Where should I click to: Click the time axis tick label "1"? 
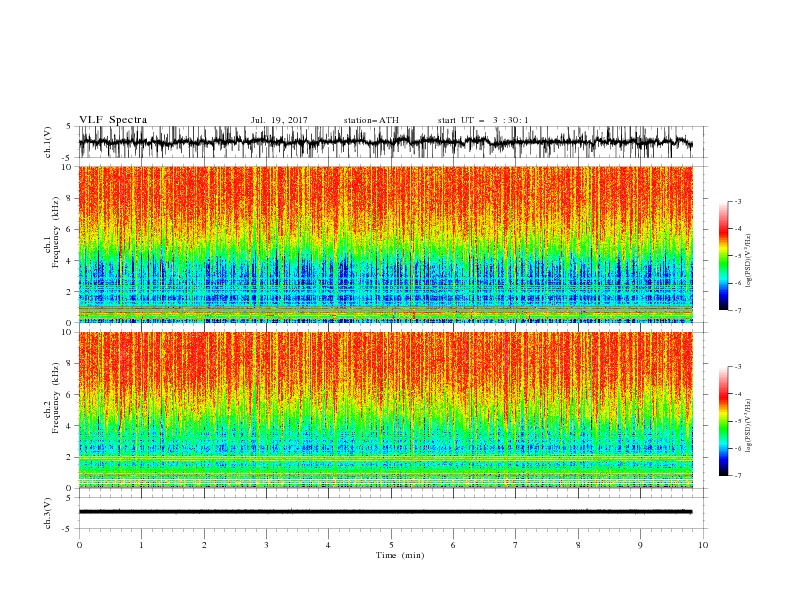[141, 545]
